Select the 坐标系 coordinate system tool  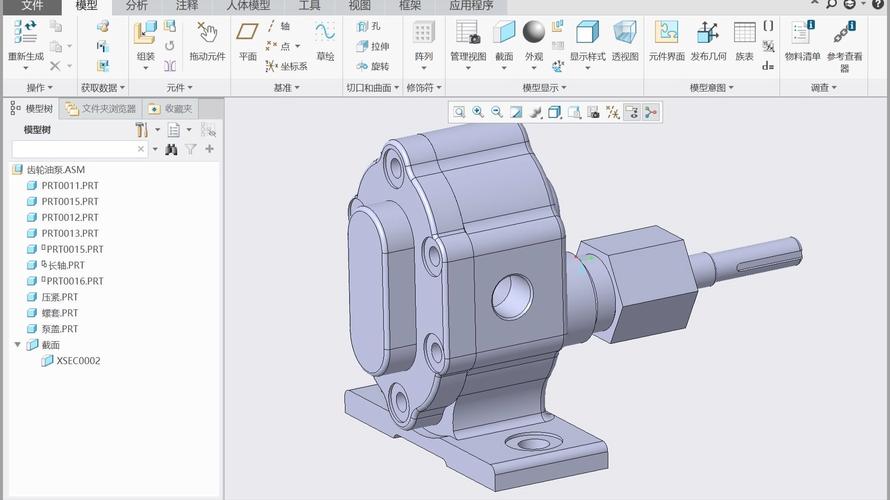tap(287, 66)
